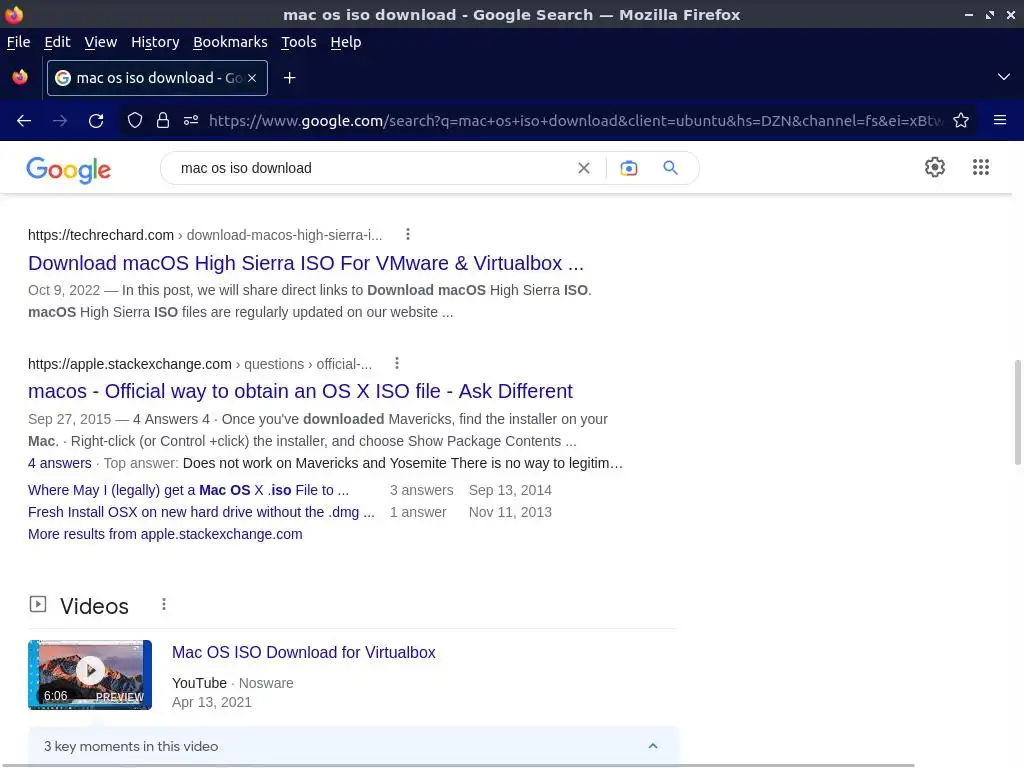This screenshot has width=1024, height=768.
Task: Open Official way to obtain OS X ISO
Action: pyautogui.click(x=300, y=391)
